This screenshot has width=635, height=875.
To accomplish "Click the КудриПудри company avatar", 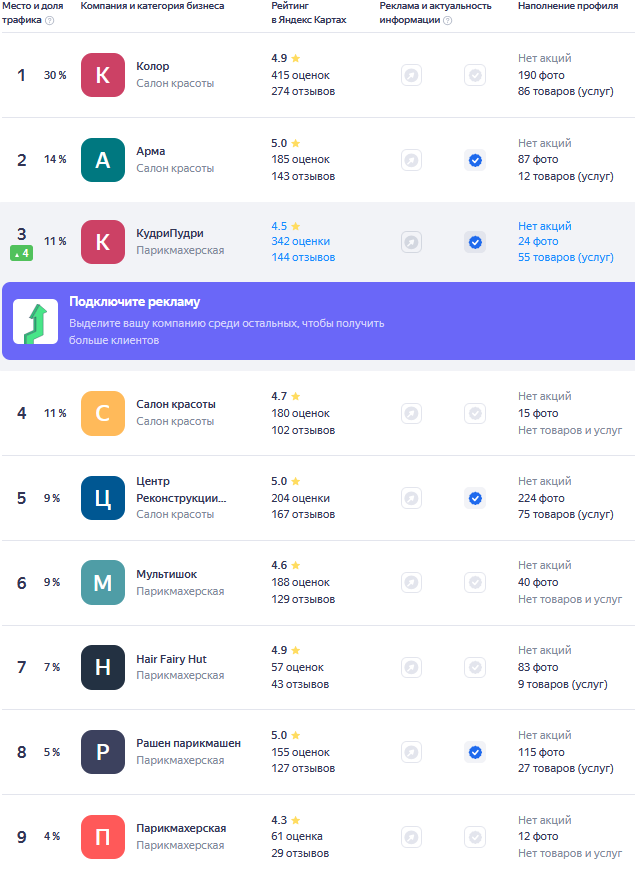I will point(103,242).
